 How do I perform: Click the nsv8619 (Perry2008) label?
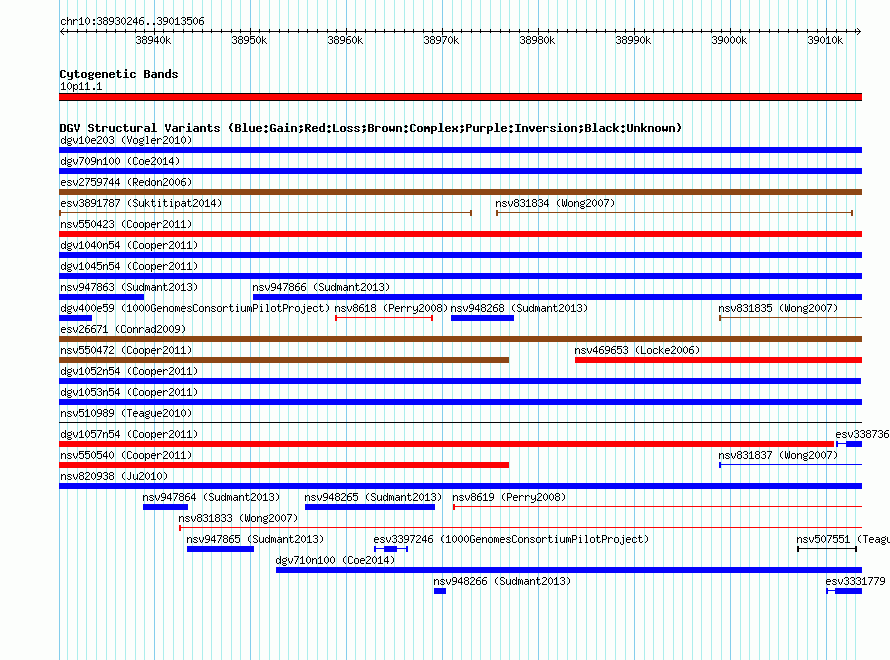(x=509, y=497)
